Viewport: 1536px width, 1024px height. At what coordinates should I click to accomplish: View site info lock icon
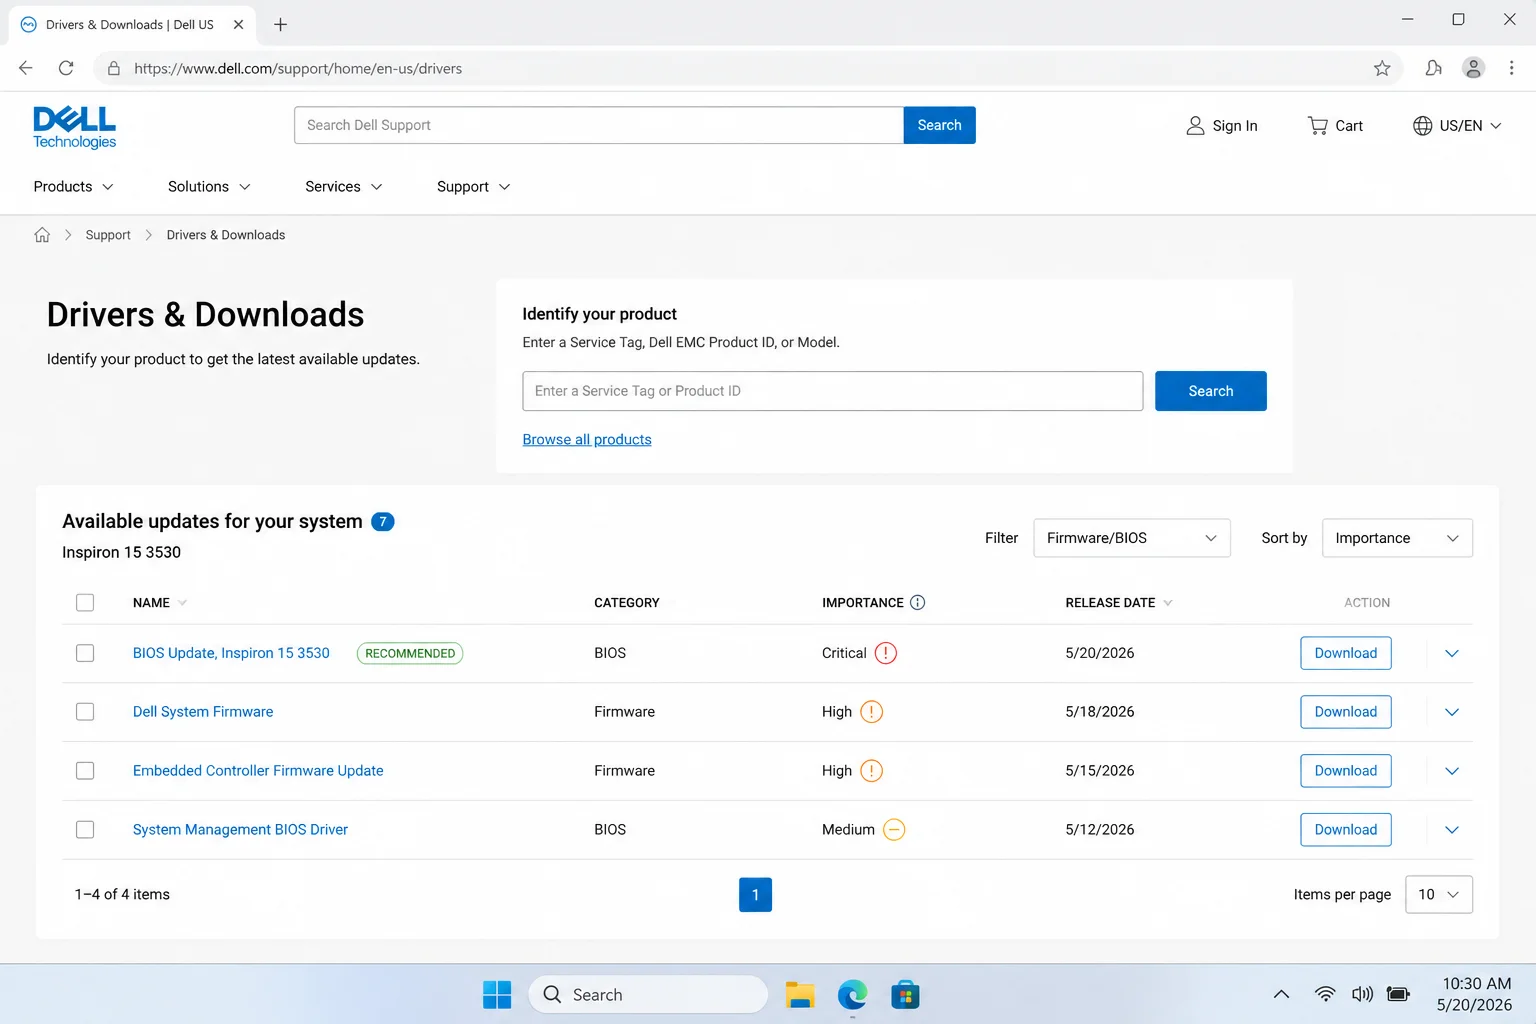tap(114, 68)
